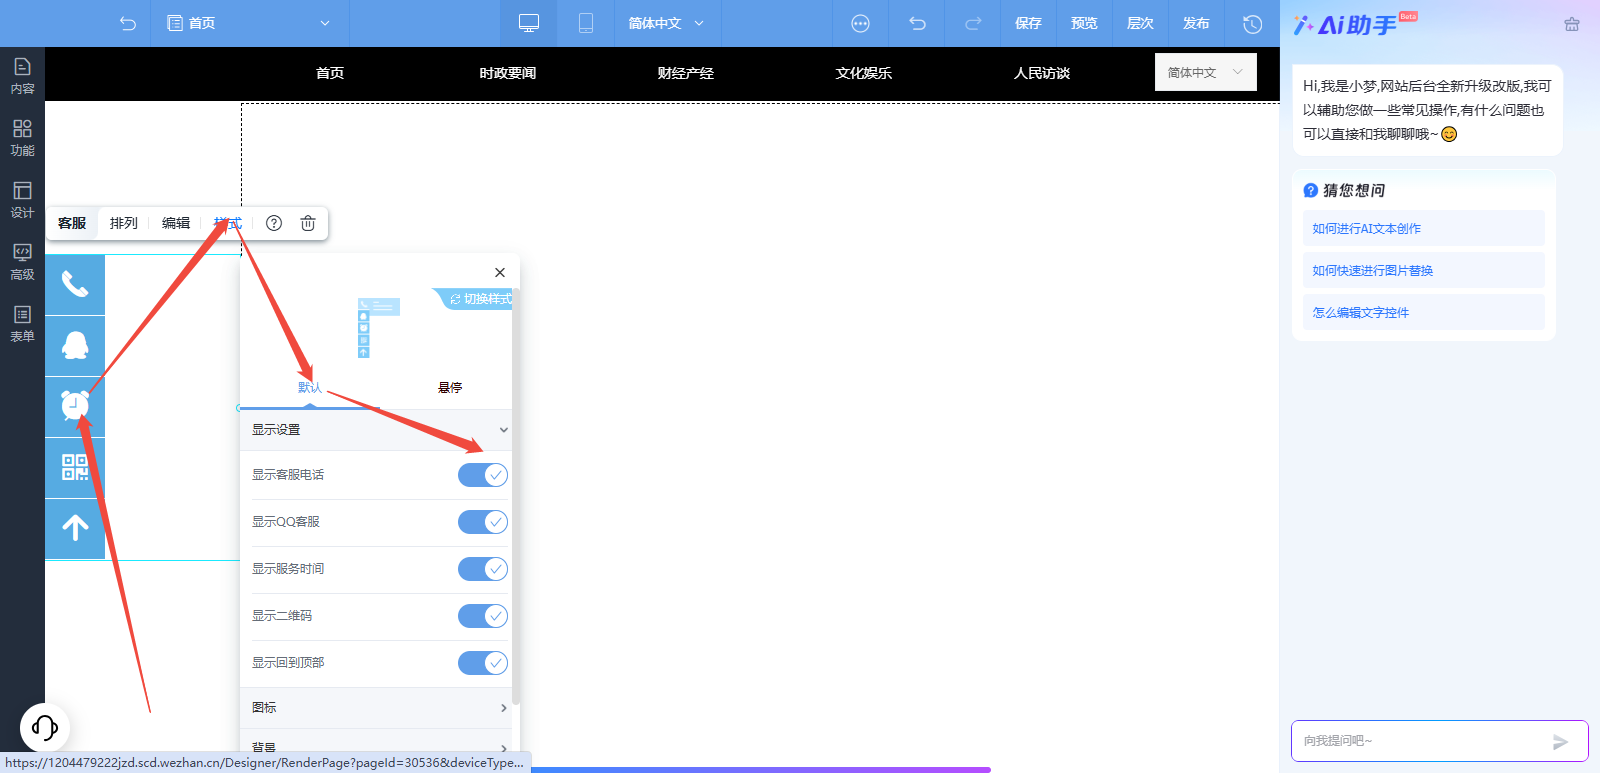Click the style panel vertical scrollbar

click(516, 496)
